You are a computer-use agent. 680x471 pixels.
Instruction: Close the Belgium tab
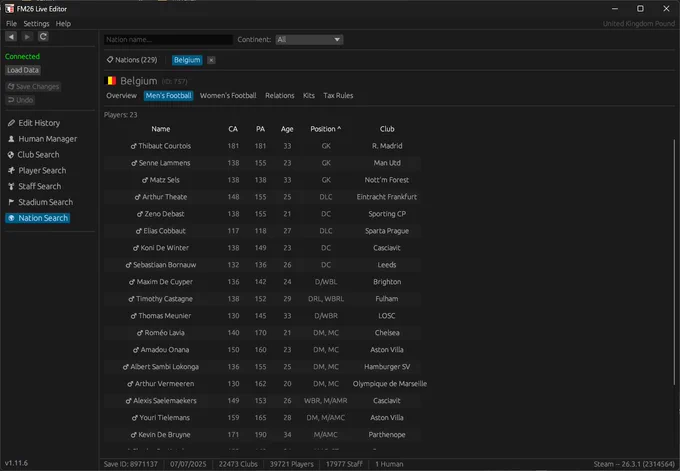click(211, 60)
